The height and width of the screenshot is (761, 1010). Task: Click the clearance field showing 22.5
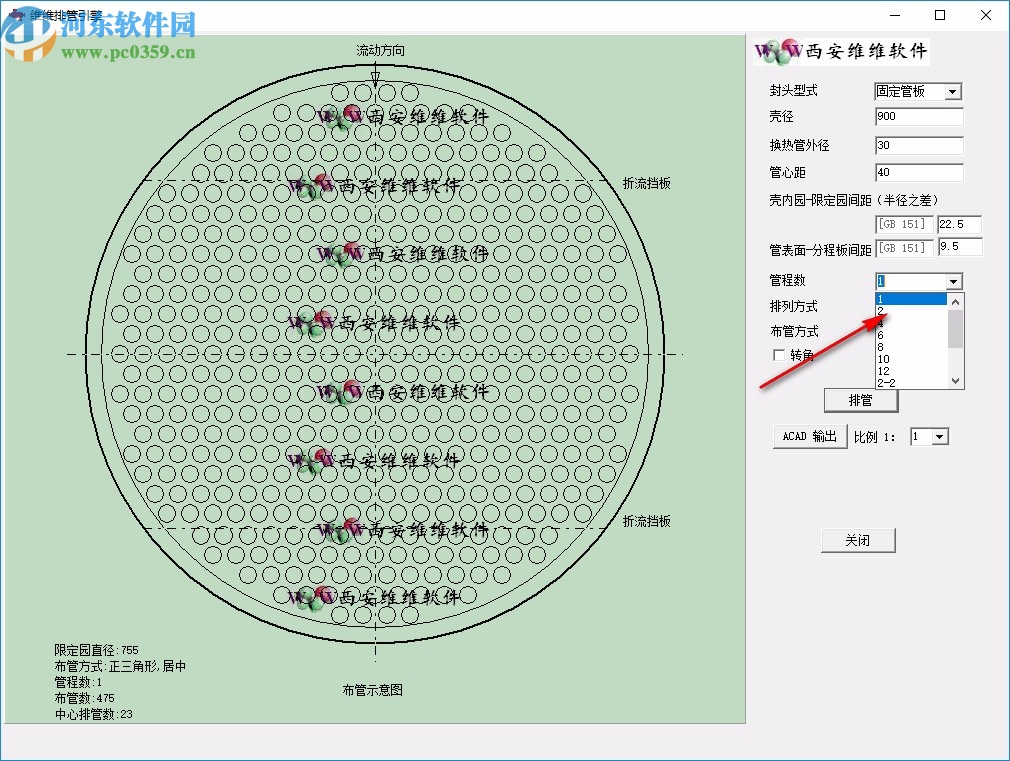pyautogui.click(x=958, y=224)
